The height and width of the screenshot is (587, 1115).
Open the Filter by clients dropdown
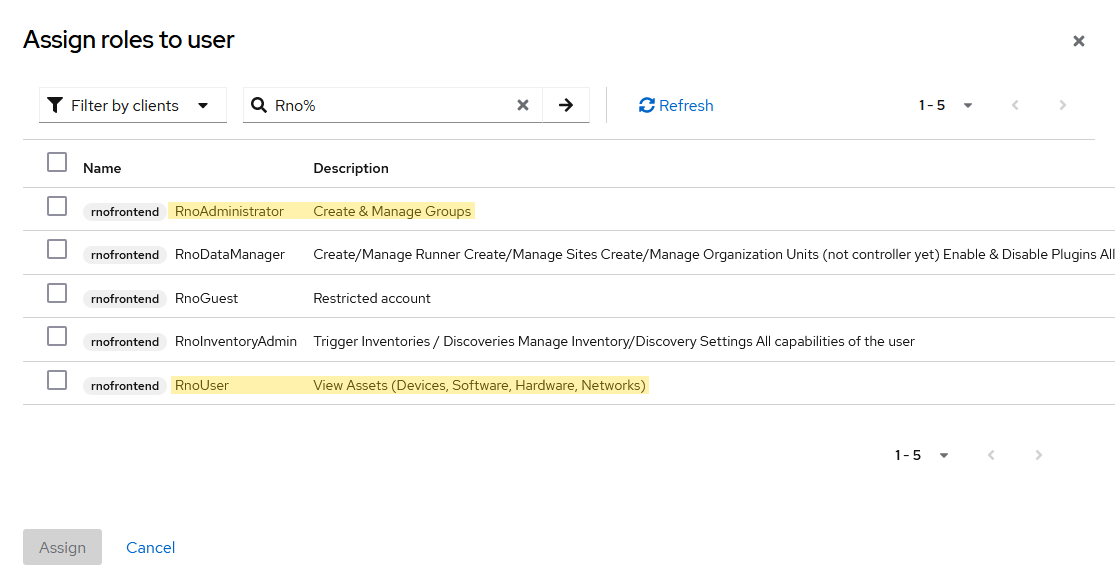click(133, 105)
